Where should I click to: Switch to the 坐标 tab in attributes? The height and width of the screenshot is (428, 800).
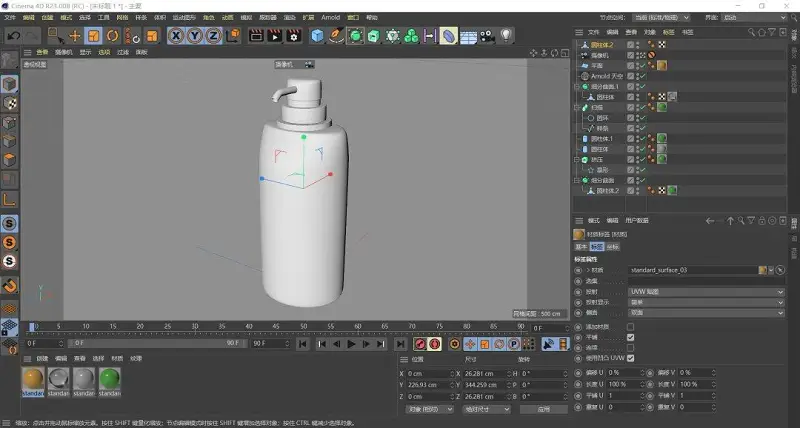[613, 247]
